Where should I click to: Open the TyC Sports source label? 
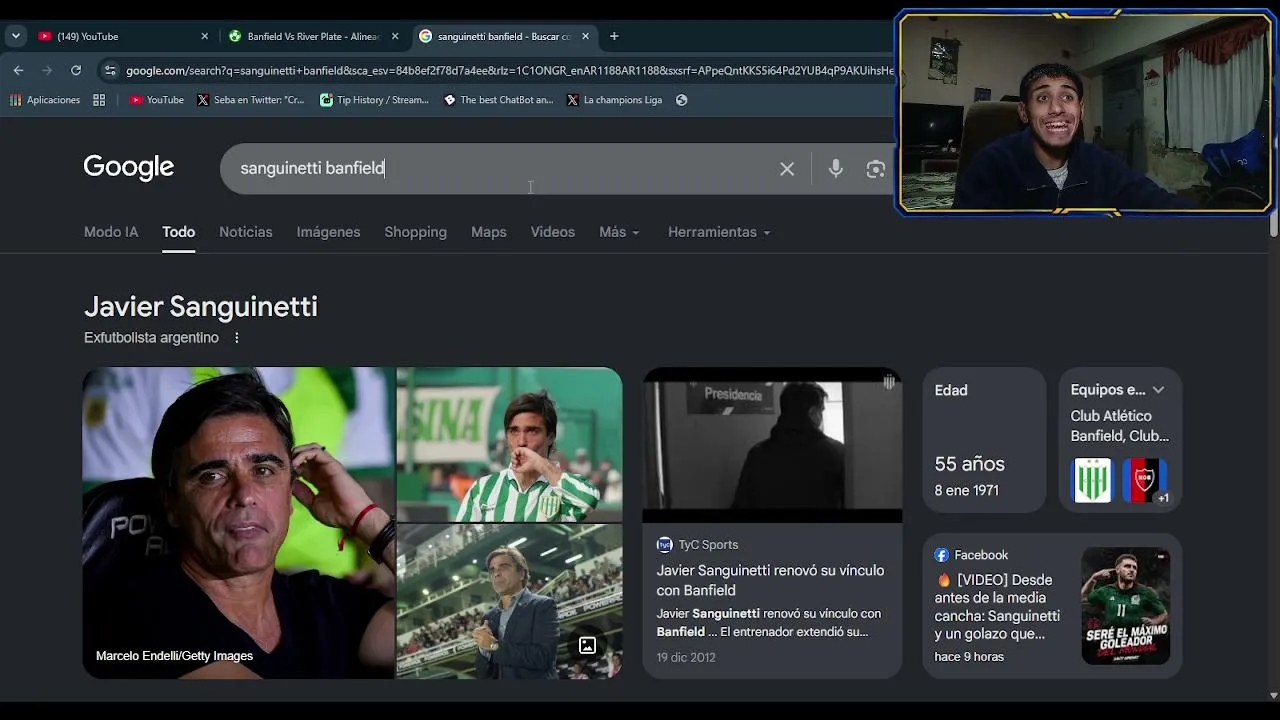(x=698, y=545)
